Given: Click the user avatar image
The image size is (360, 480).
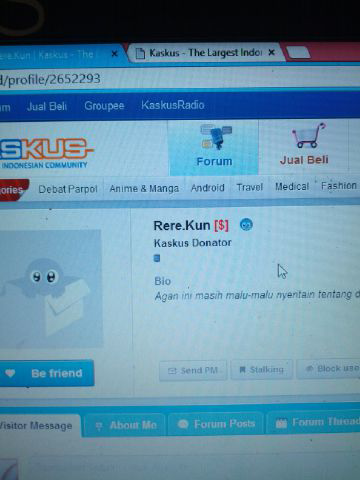Looking at the screenshot, I should point(51,288).
